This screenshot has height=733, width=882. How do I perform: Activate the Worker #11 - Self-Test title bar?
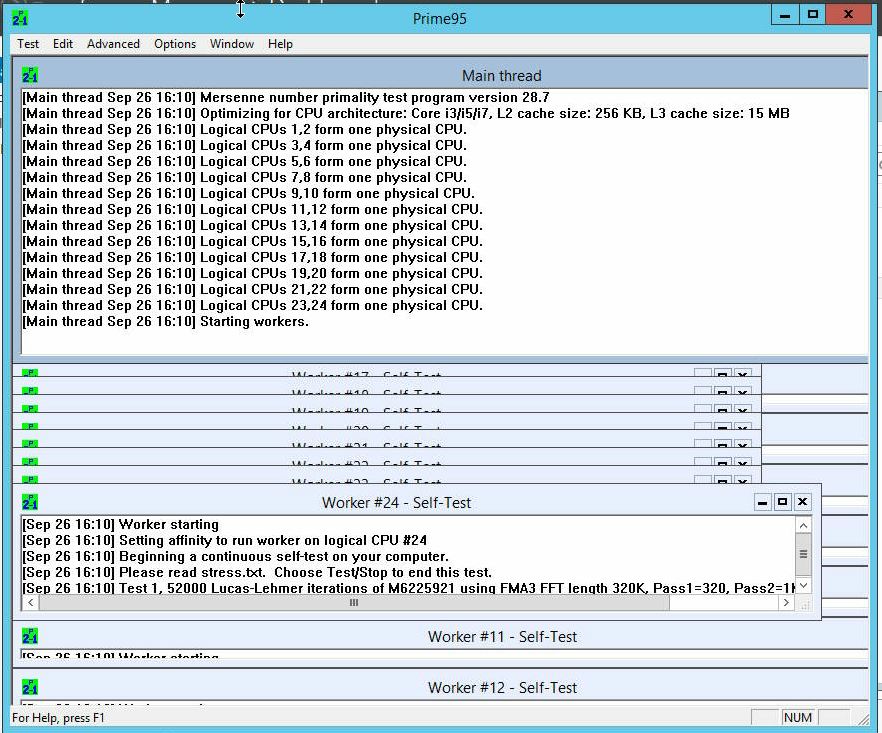502,636
